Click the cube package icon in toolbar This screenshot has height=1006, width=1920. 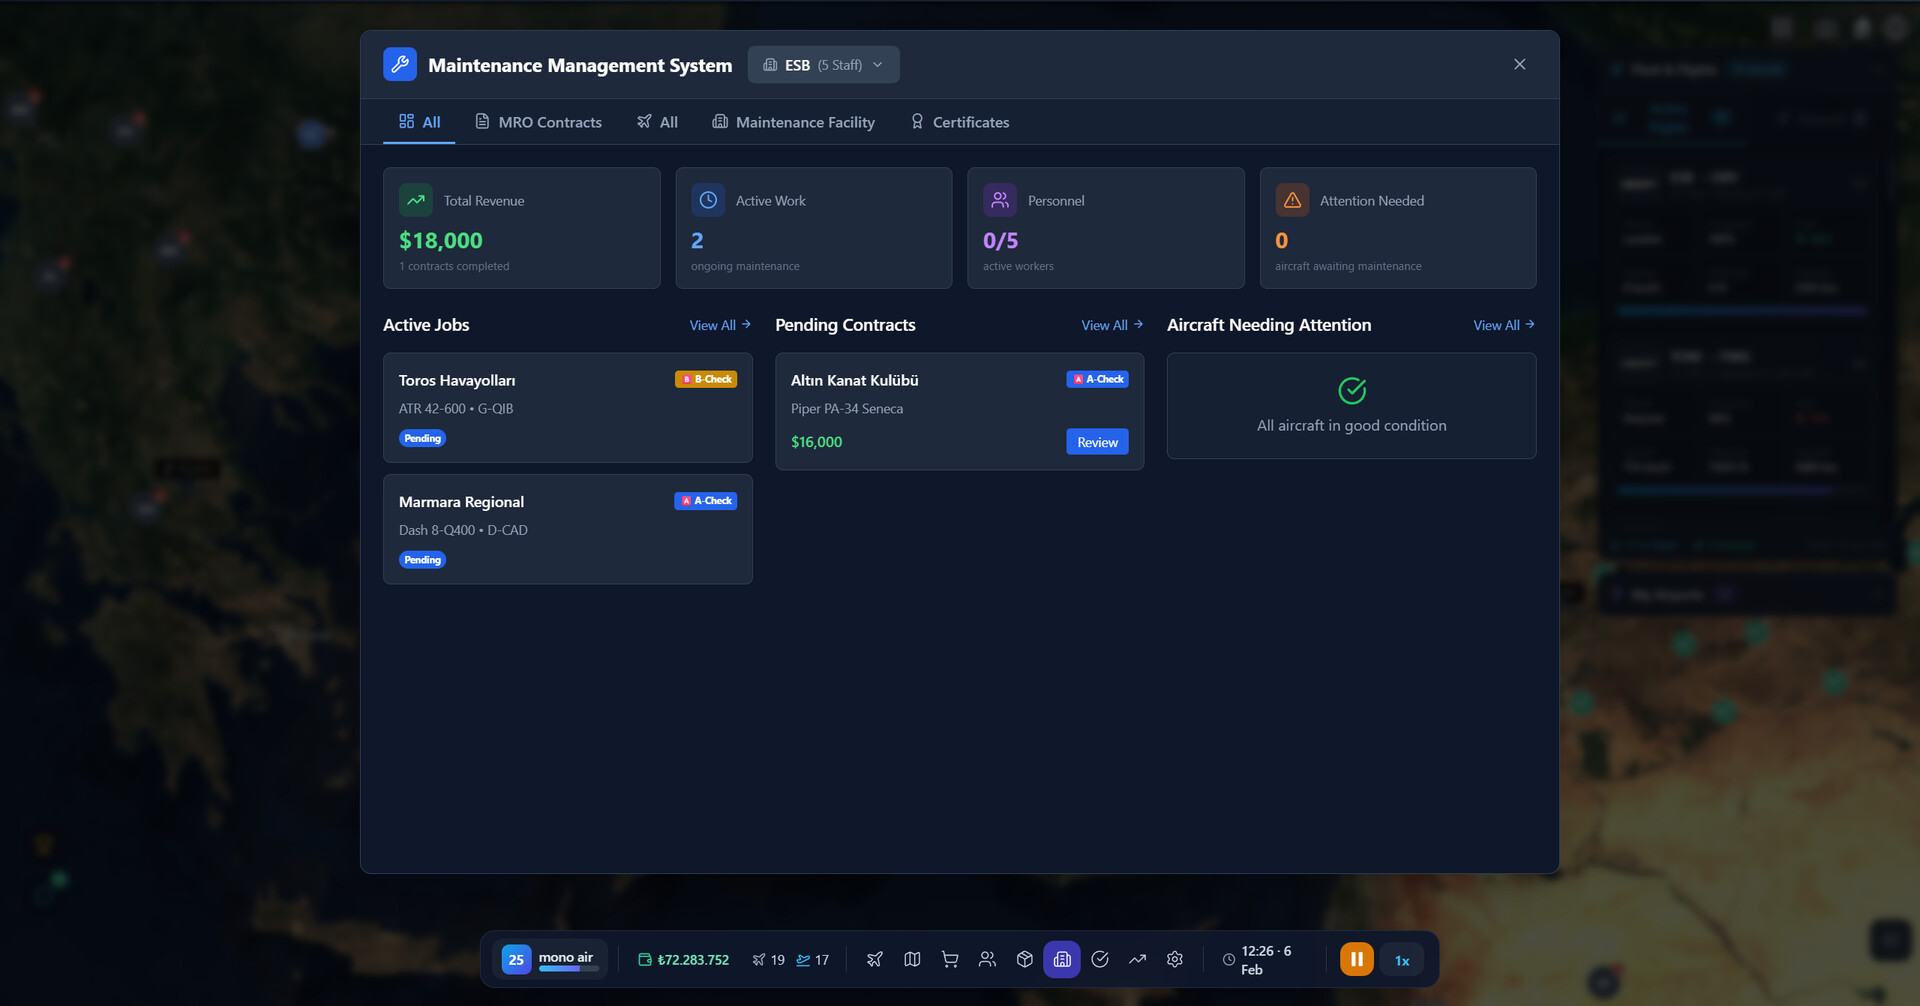point(1025,960)
